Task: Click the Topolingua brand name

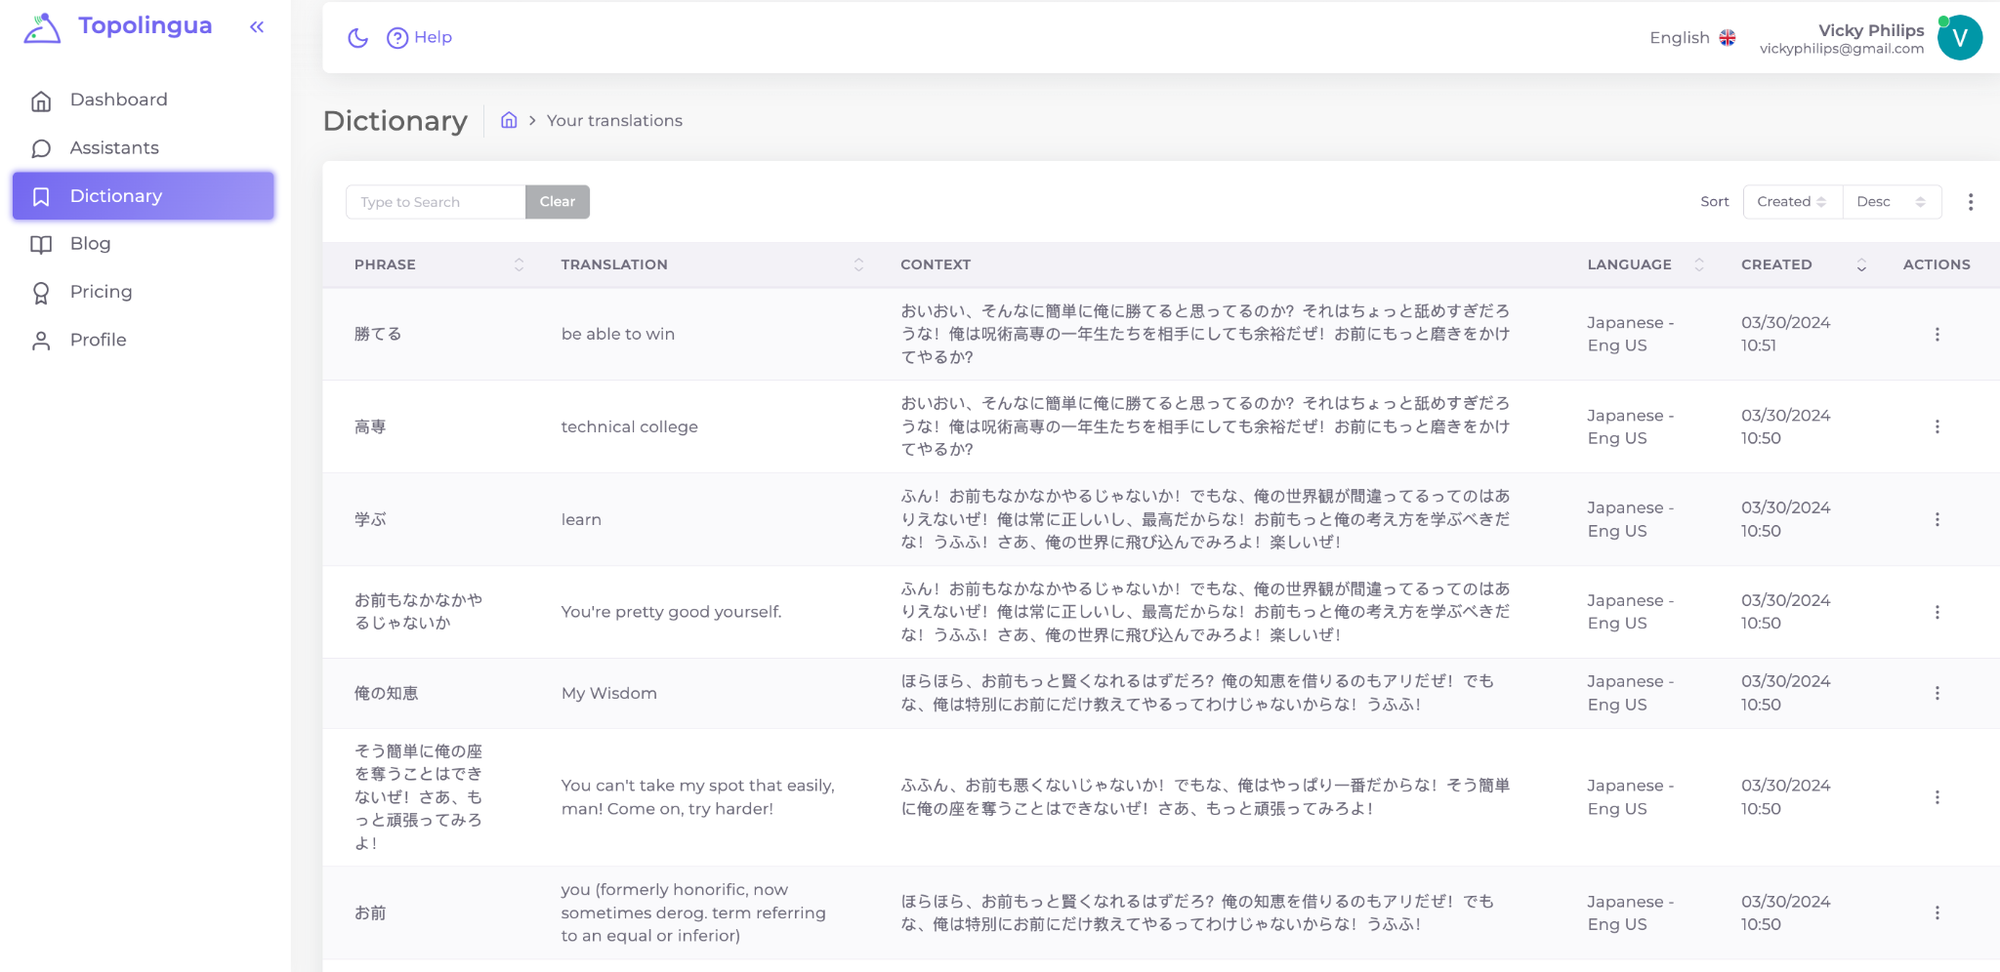Action: click(145, 26)
